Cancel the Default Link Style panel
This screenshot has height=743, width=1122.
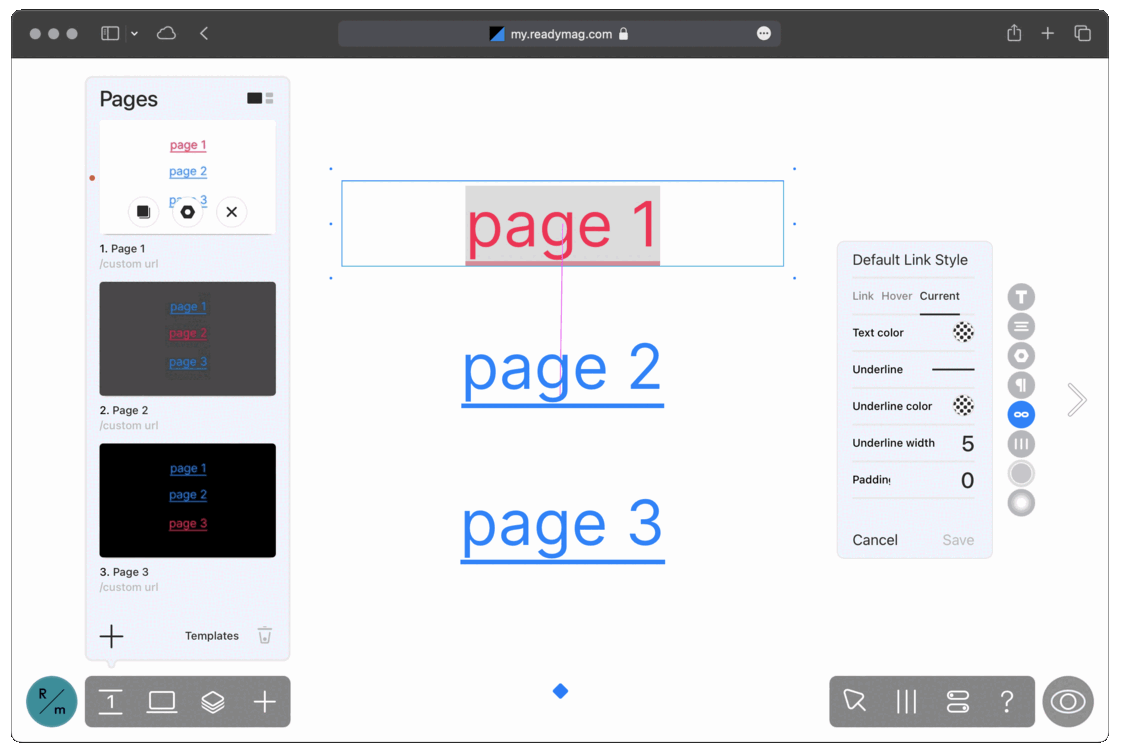point(874,540)
